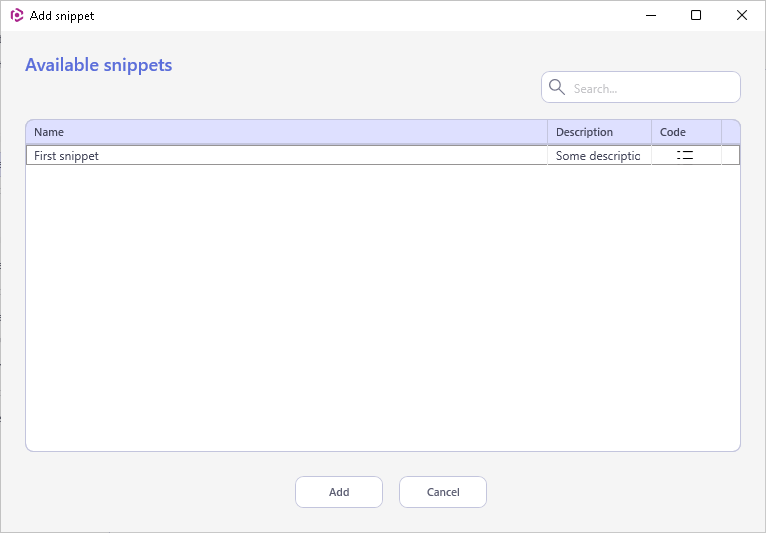
Task: Click the app logo in the title bar
Action: 17,15
